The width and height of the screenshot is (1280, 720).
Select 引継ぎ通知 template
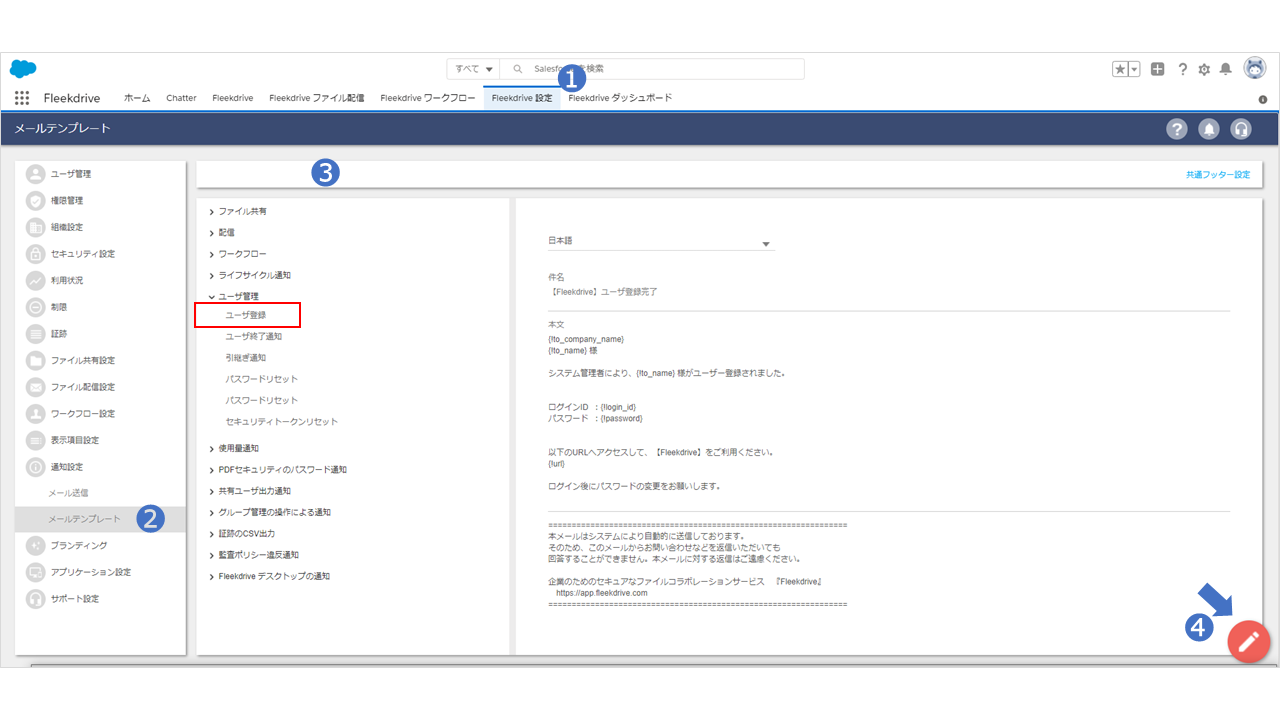[x=246, y=357]
